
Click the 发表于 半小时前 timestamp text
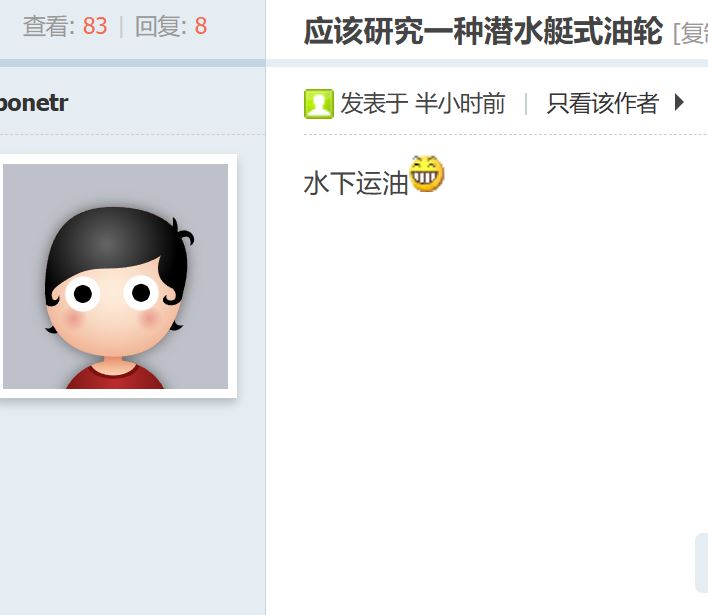pos(423,103)
